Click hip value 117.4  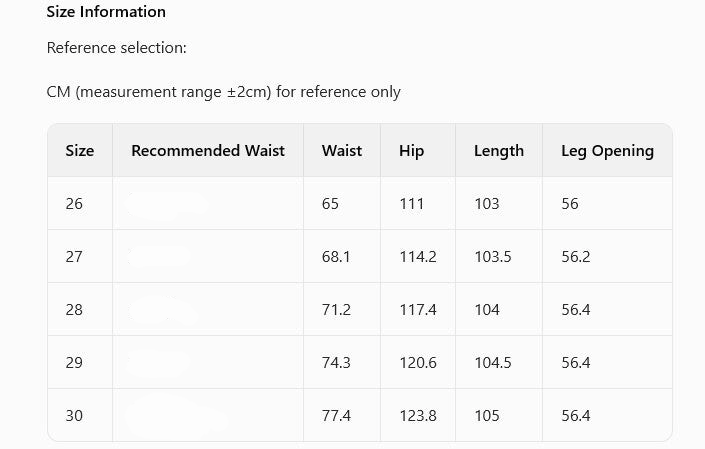click(418, 310)
